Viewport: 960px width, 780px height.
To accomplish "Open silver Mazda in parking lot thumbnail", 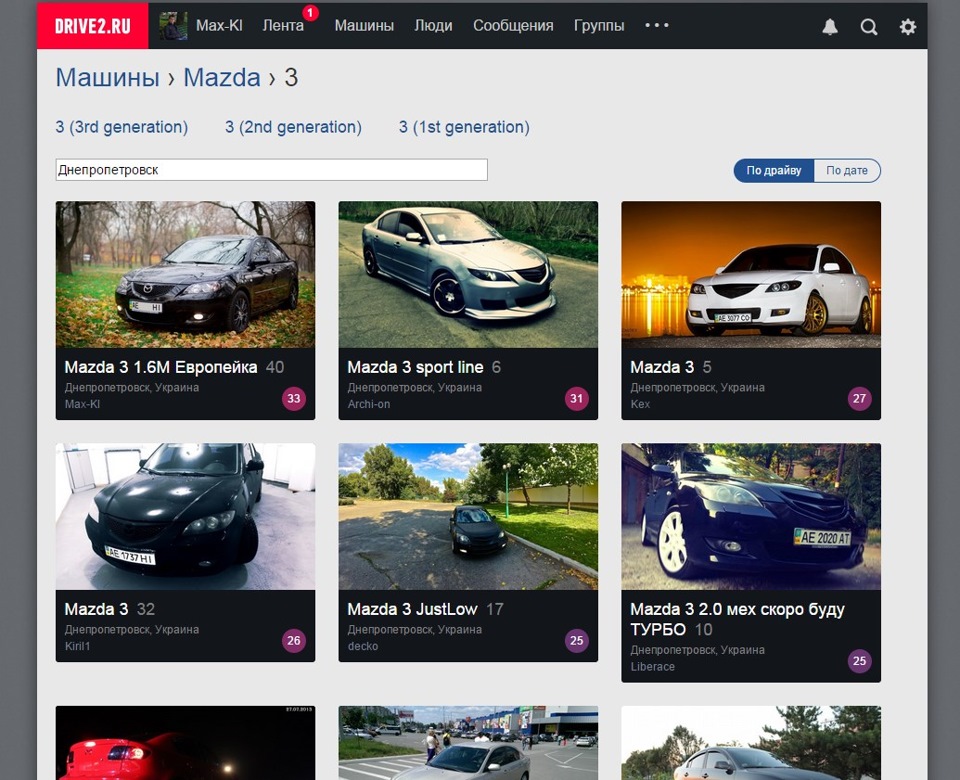I will coord(468,743).
